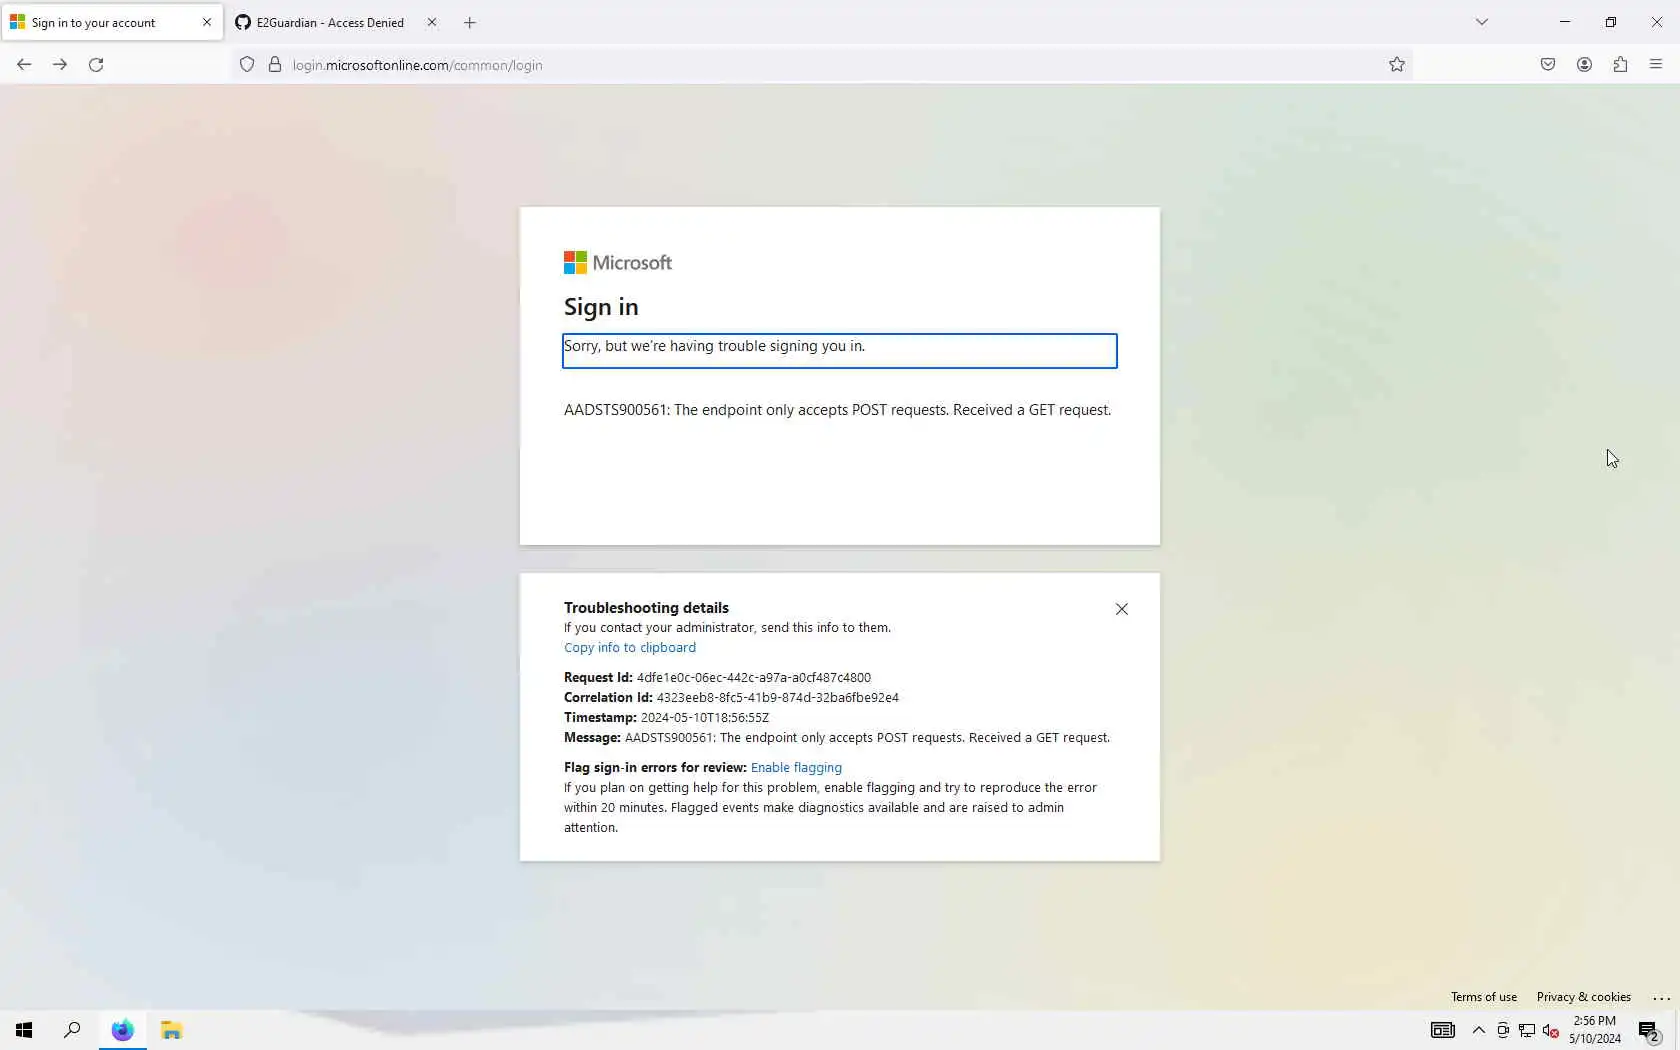Click the 'Enable flagging' link
The width and height of the screenshot is (1680, 1050).
tap(796, 768)
